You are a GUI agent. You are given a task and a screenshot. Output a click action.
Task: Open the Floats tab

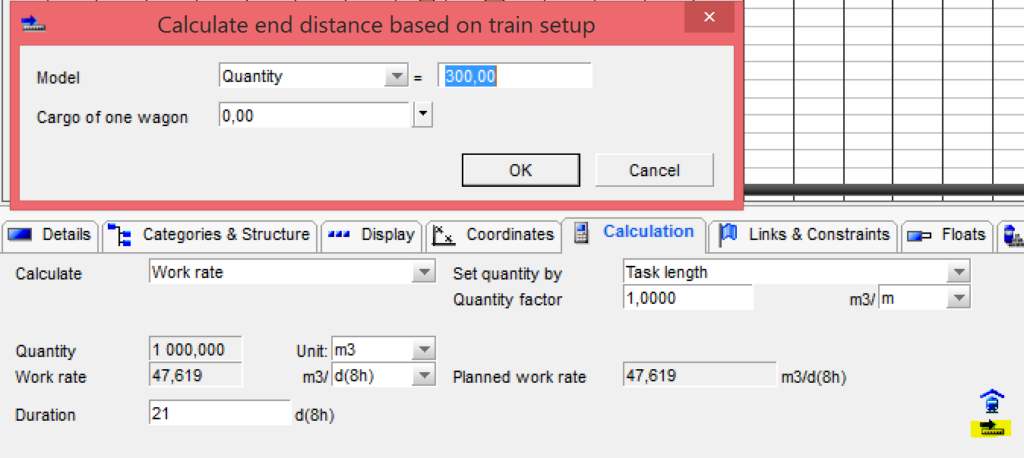pyautogui.click(x=947, y=235)
